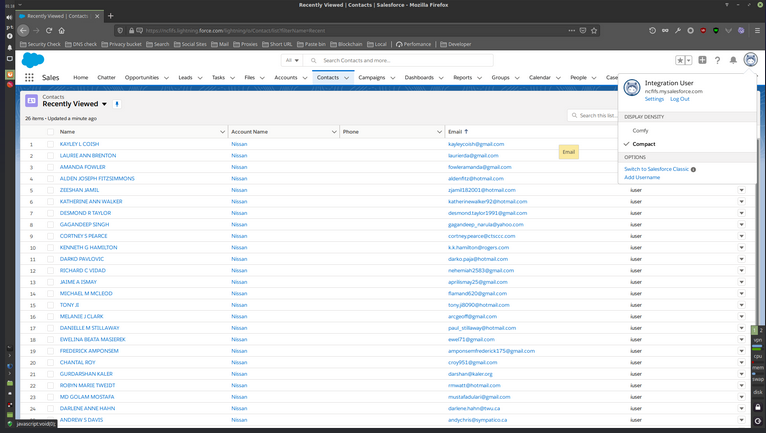Screen dimensions: 766x433
Task: Open the Accounts tab
Action: [x=286, y=77]
